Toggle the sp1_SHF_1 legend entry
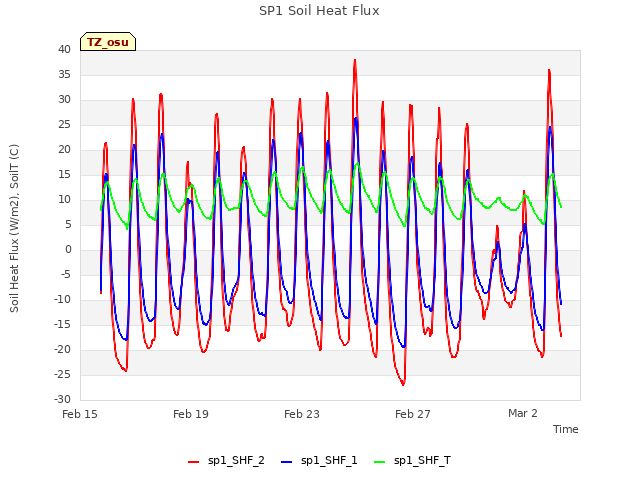640x480 pixels. pos(319,460)
